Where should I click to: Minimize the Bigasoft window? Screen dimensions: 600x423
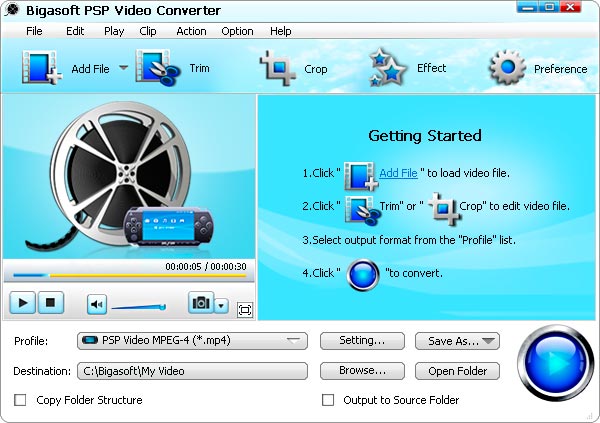(x=527, y=7)
